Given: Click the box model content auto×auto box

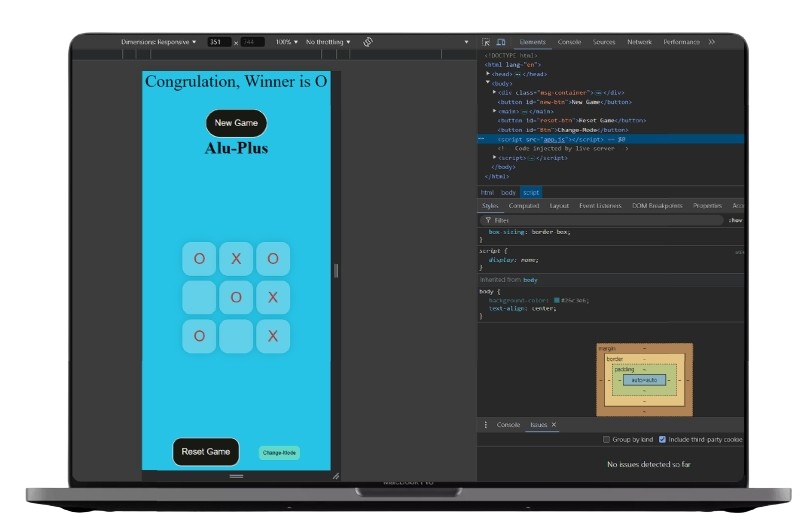Looking at the screenshot, I should point(644,380).
